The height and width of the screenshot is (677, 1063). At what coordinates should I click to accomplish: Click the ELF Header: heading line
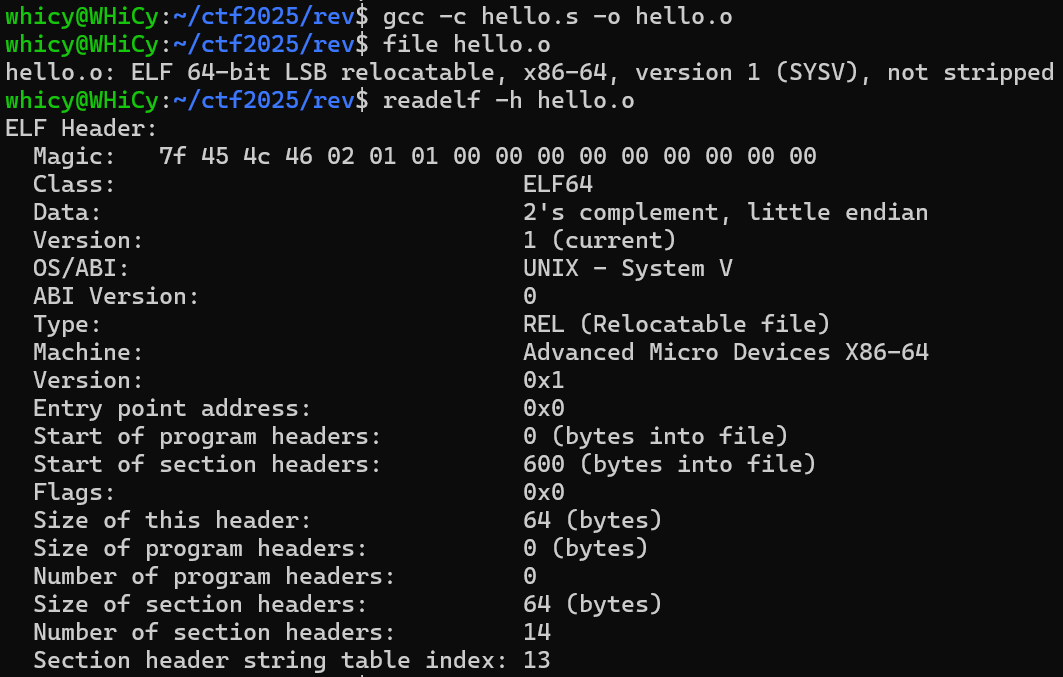81,128
